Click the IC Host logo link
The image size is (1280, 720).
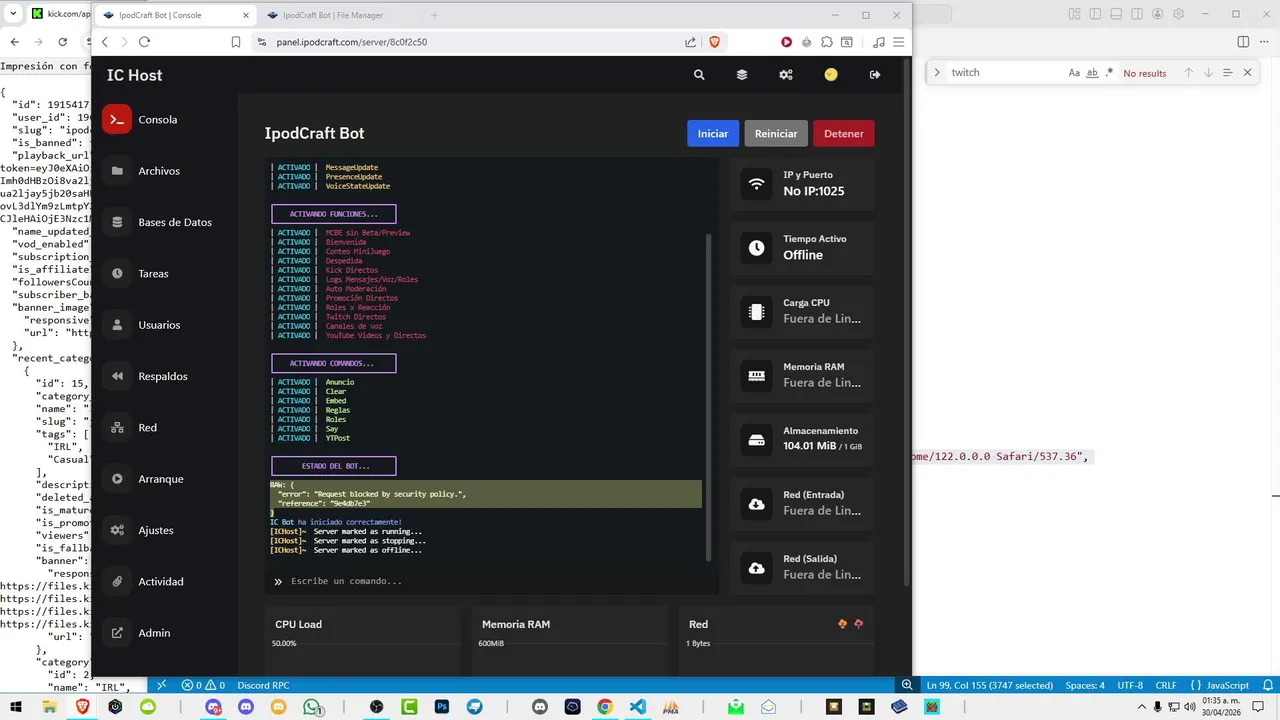point(134,75)
